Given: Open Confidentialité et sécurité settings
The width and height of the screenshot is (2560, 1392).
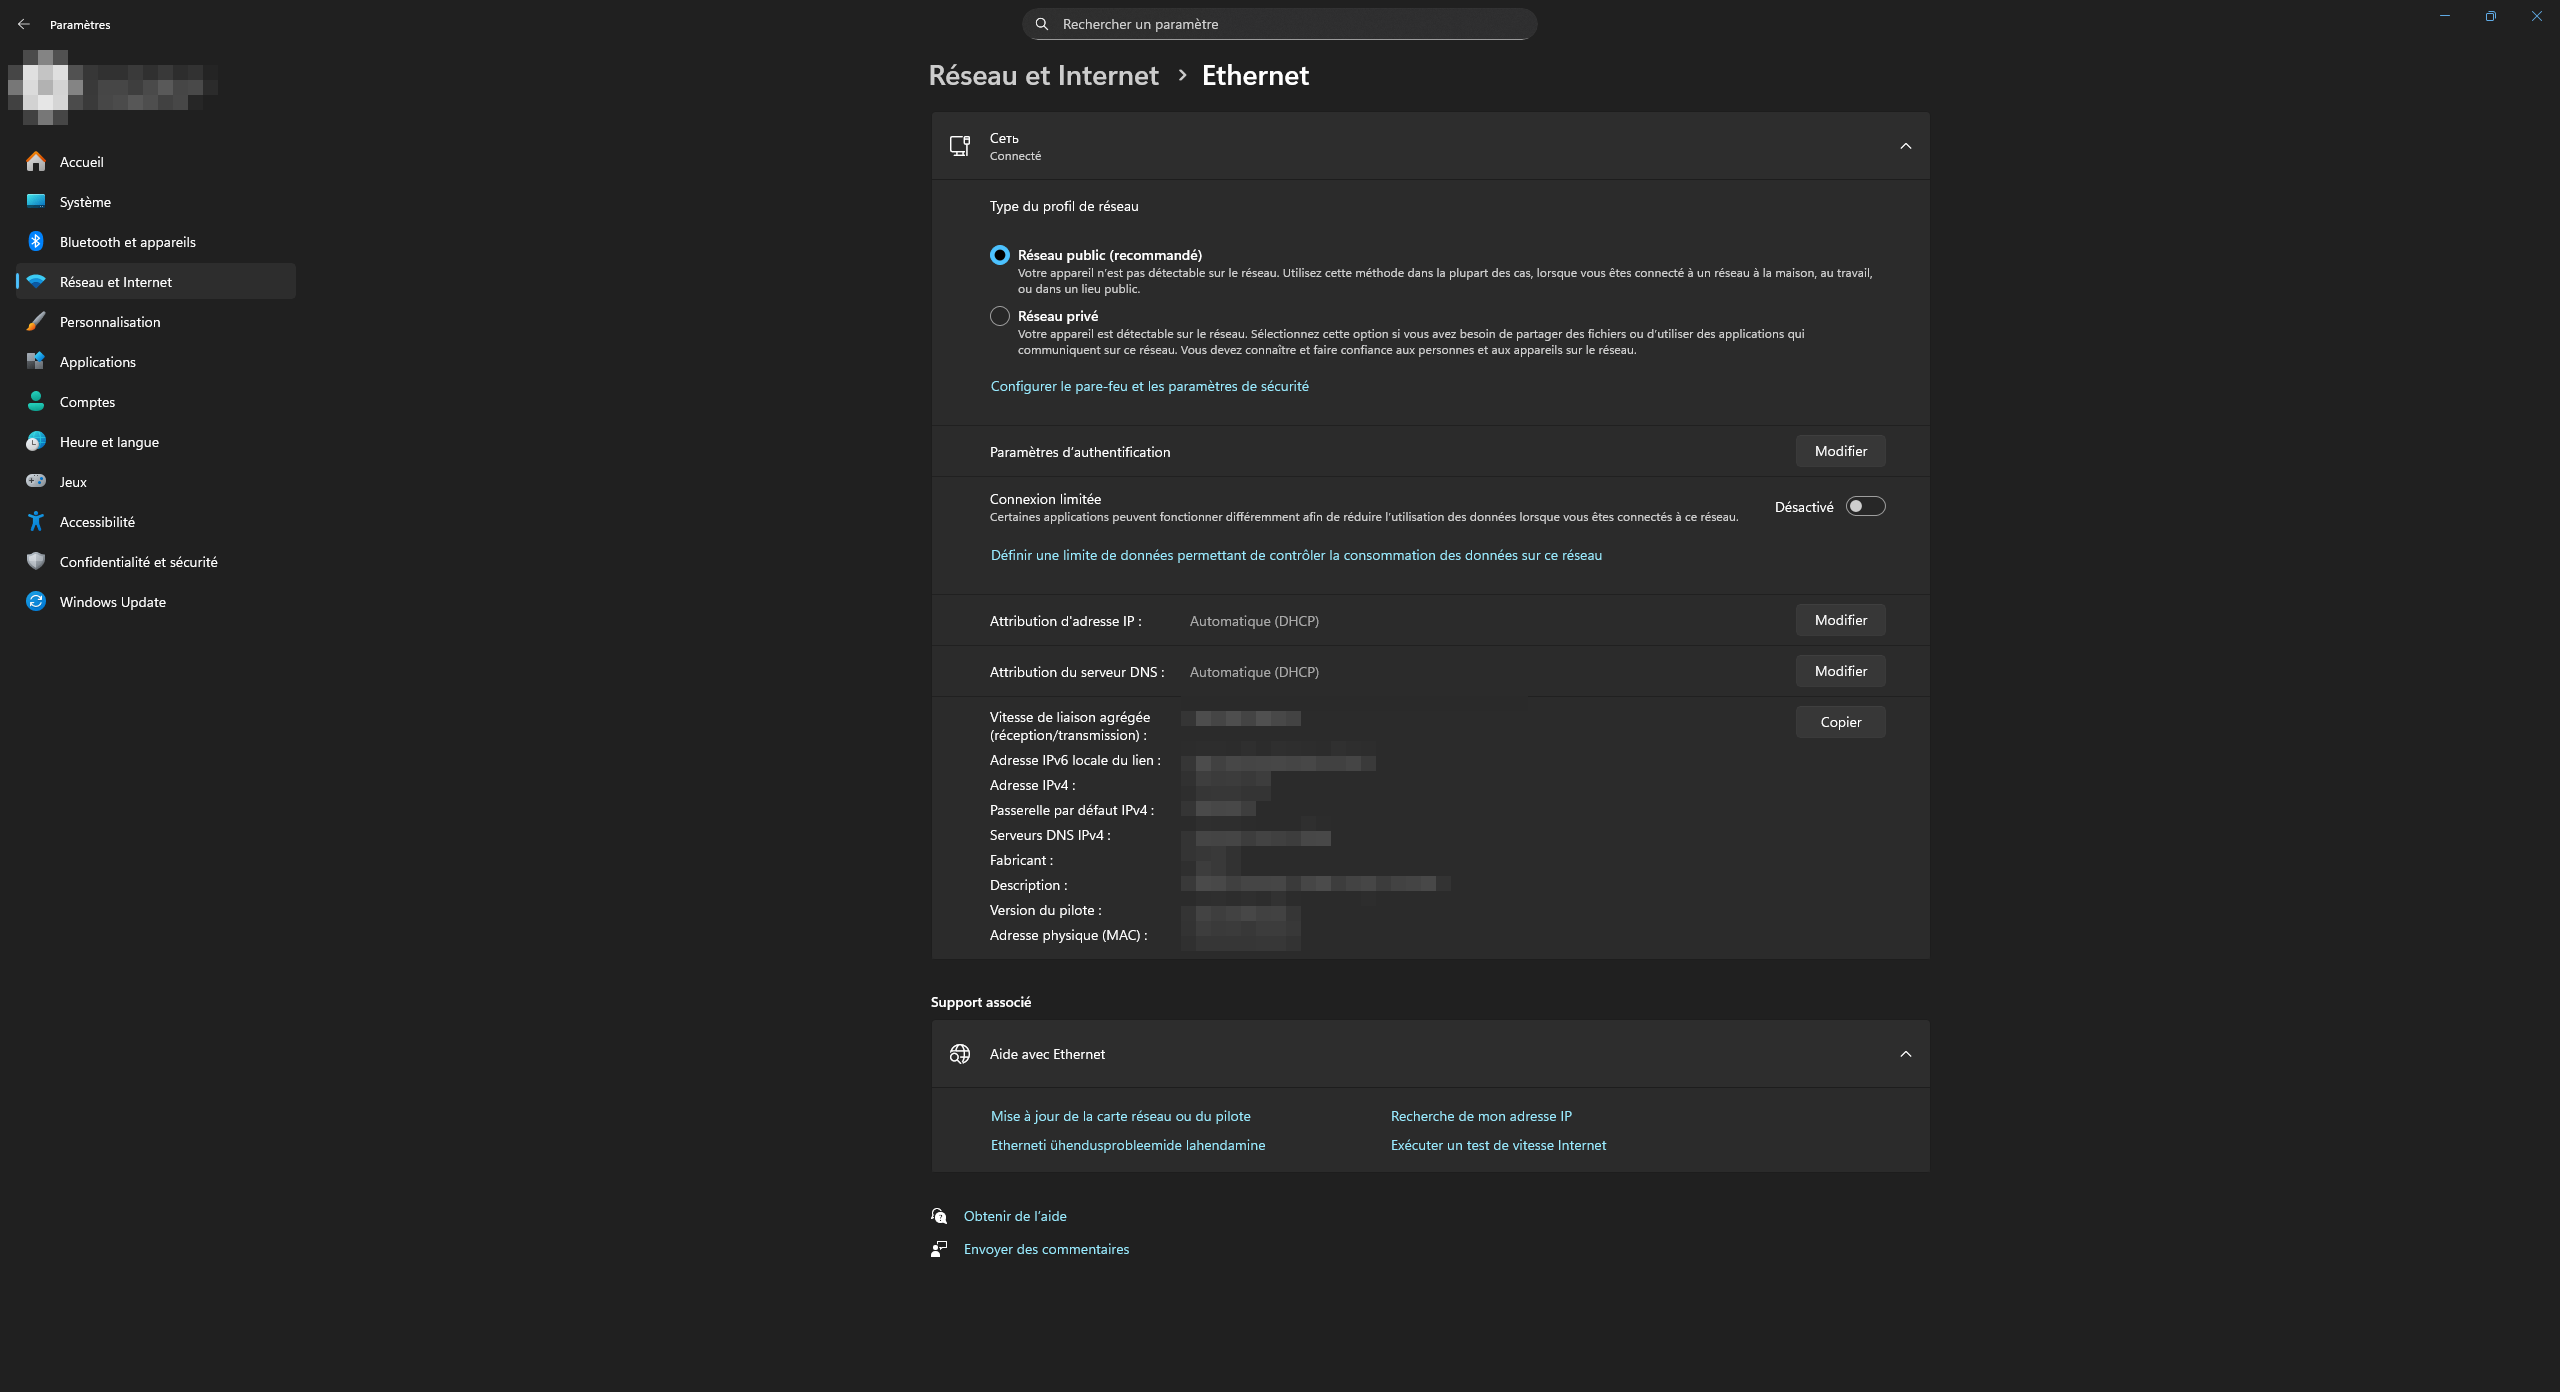Looking at the screenshot, I should point(138,562).
